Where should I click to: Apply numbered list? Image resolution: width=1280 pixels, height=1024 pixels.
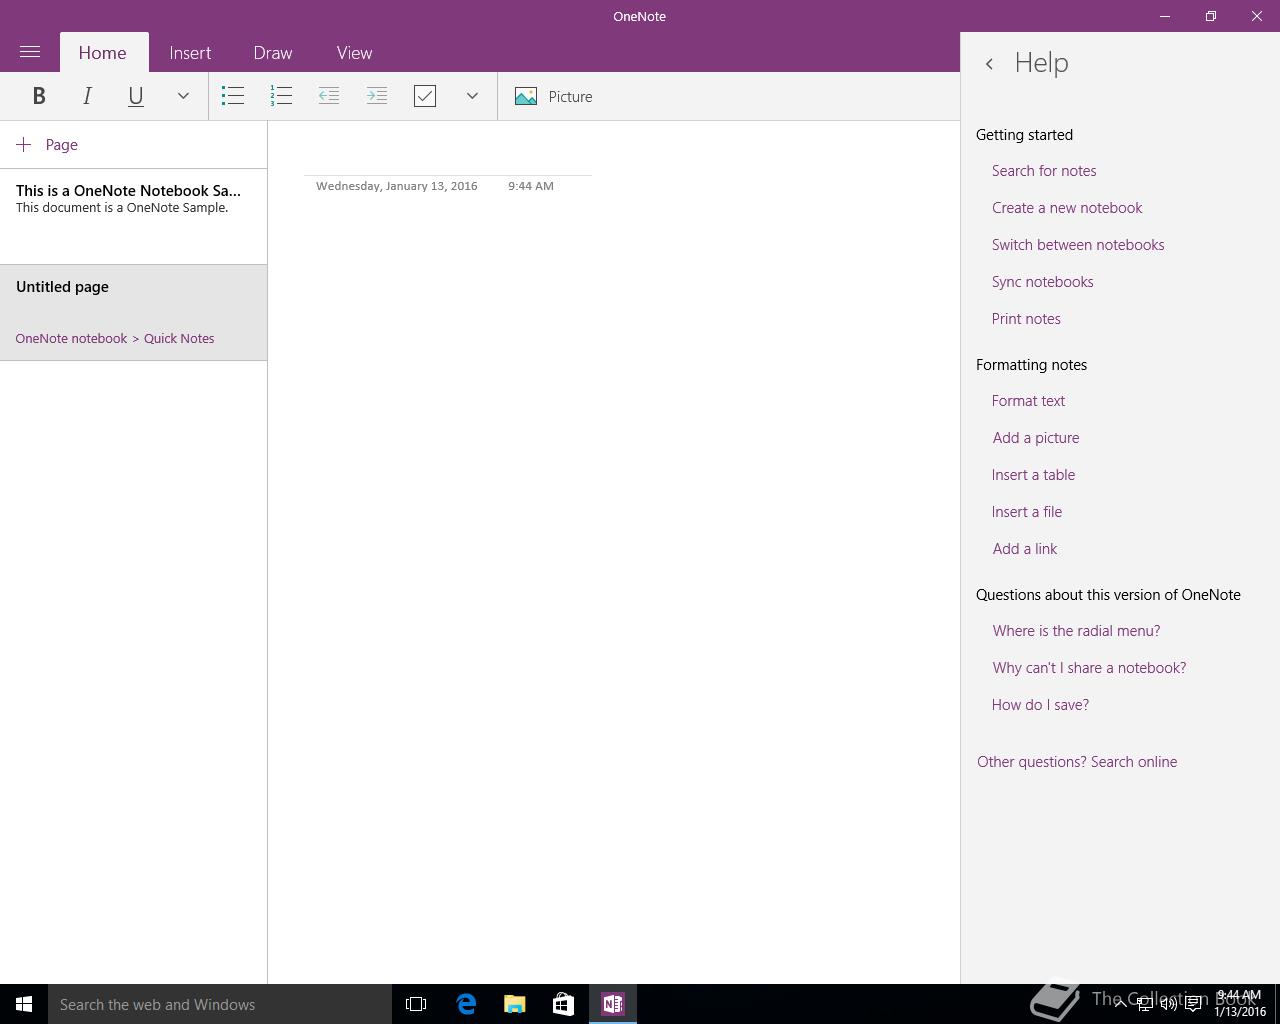click(281, 96)
